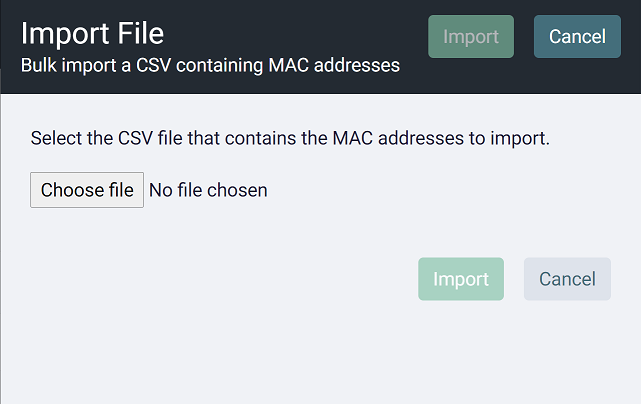Screen dimensions: 641x404
Task: Click the faded Import button in the dialog body
Action: click(x=461, y=279)
